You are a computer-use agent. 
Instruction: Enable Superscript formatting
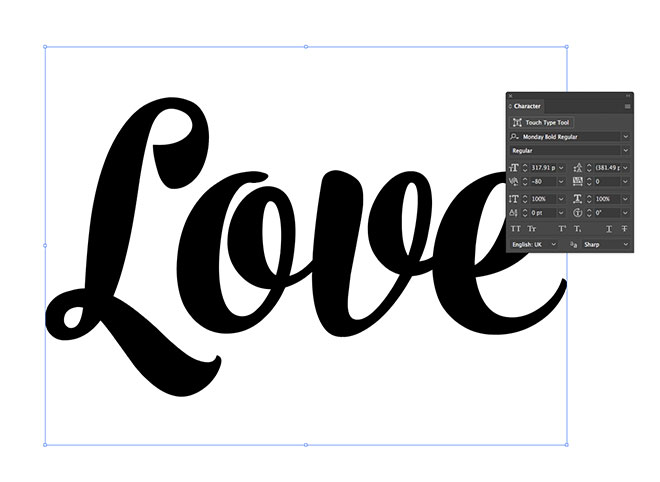click(564, 229)
